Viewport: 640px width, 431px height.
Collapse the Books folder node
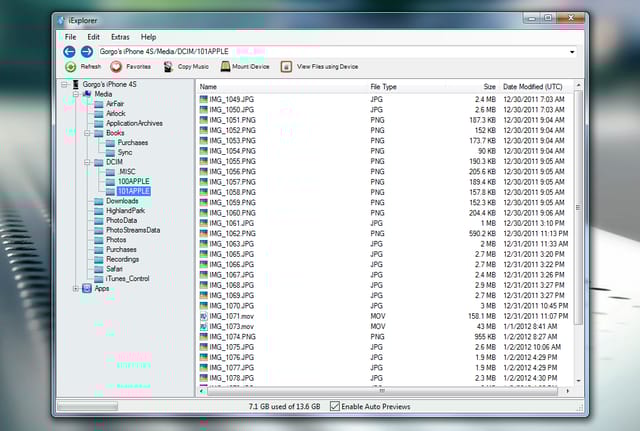click(x=87, y=133)
